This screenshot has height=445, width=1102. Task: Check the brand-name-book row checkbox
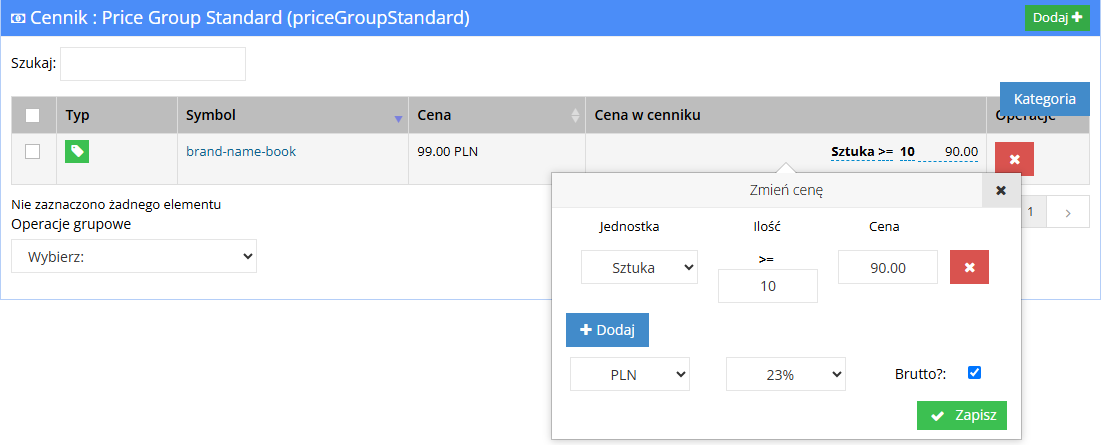tap(32, 151)
